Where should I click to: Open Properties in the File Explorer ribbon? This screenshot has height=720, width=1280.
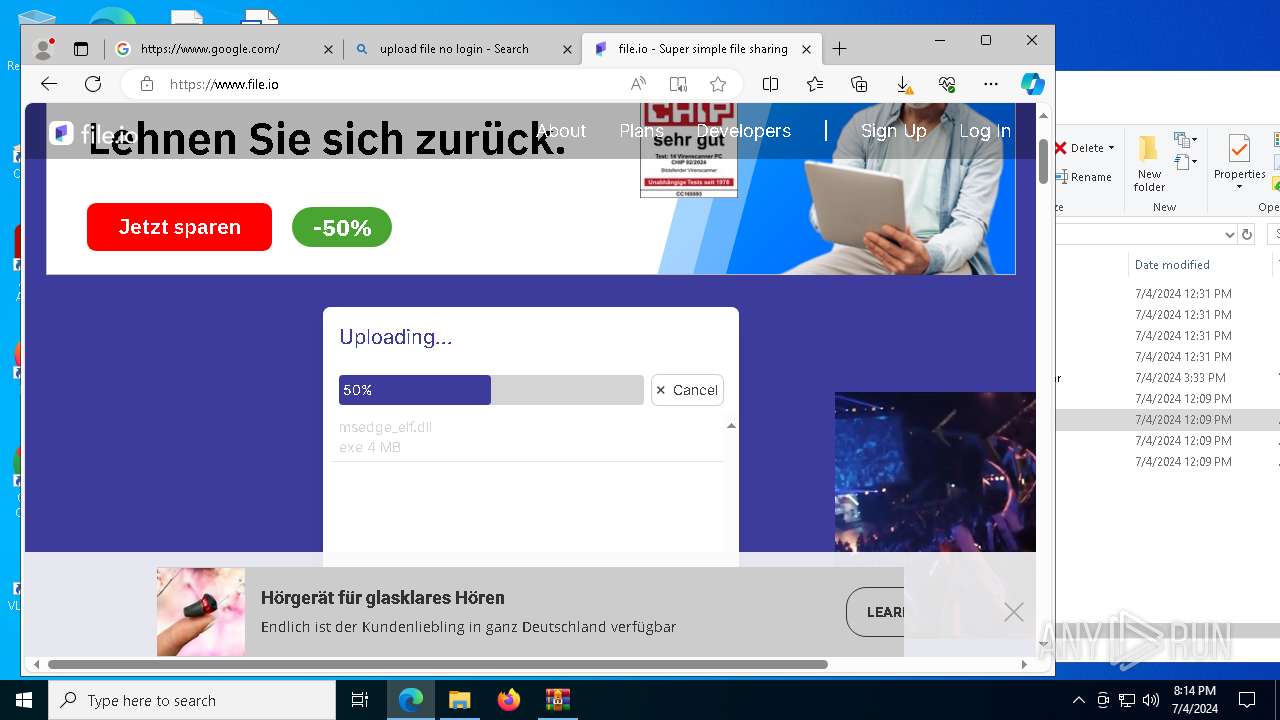[1239, 162]
